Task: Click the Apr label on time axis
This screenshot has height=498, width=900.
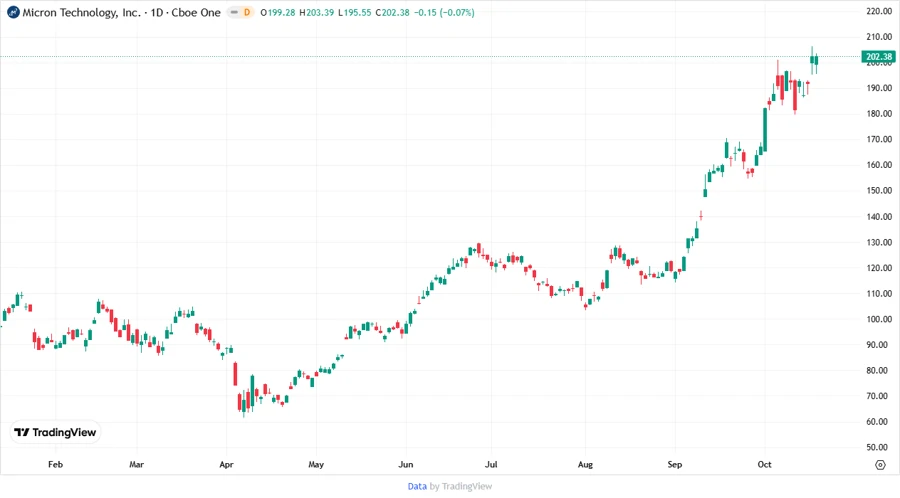Action: tap(226, 464)
